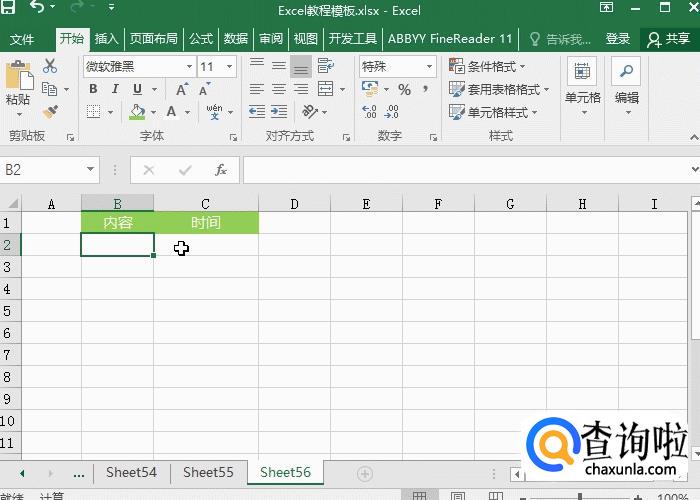Image resolution: width=700 pixels, height=500 pixels.
Task: Click the Merge and Center icon
Action: [x=325, y=89]
